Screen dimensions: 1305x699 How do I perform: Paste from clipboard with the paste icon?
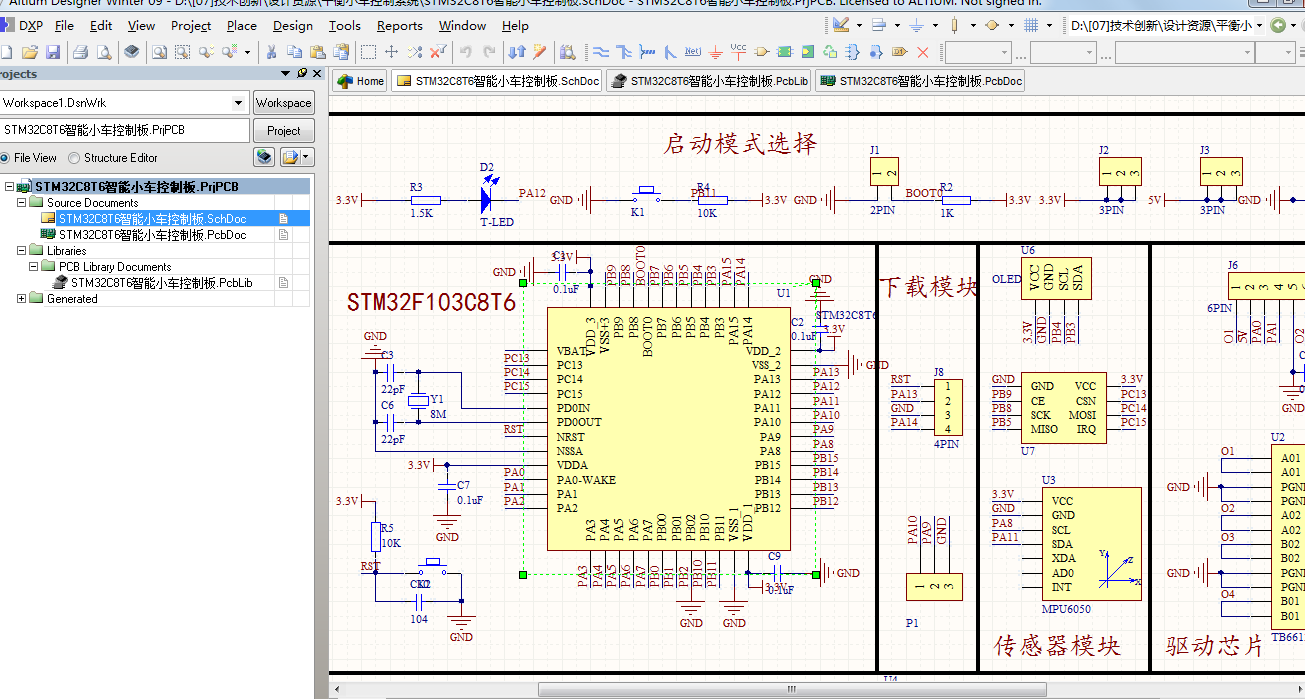[x=317, y=51]
